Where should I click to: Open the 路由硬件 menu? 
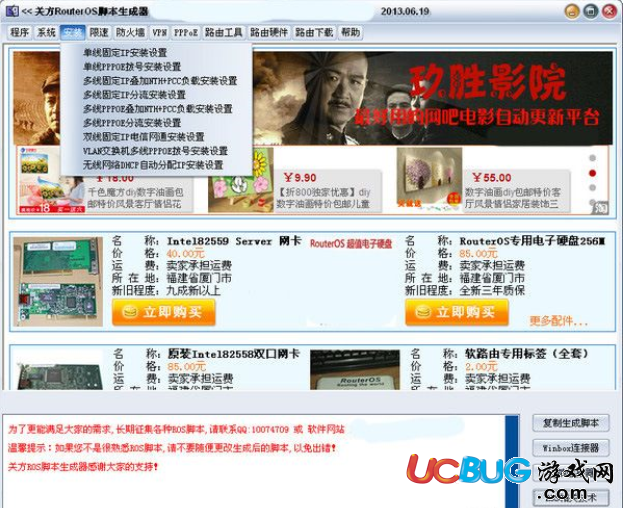point(269,32)
